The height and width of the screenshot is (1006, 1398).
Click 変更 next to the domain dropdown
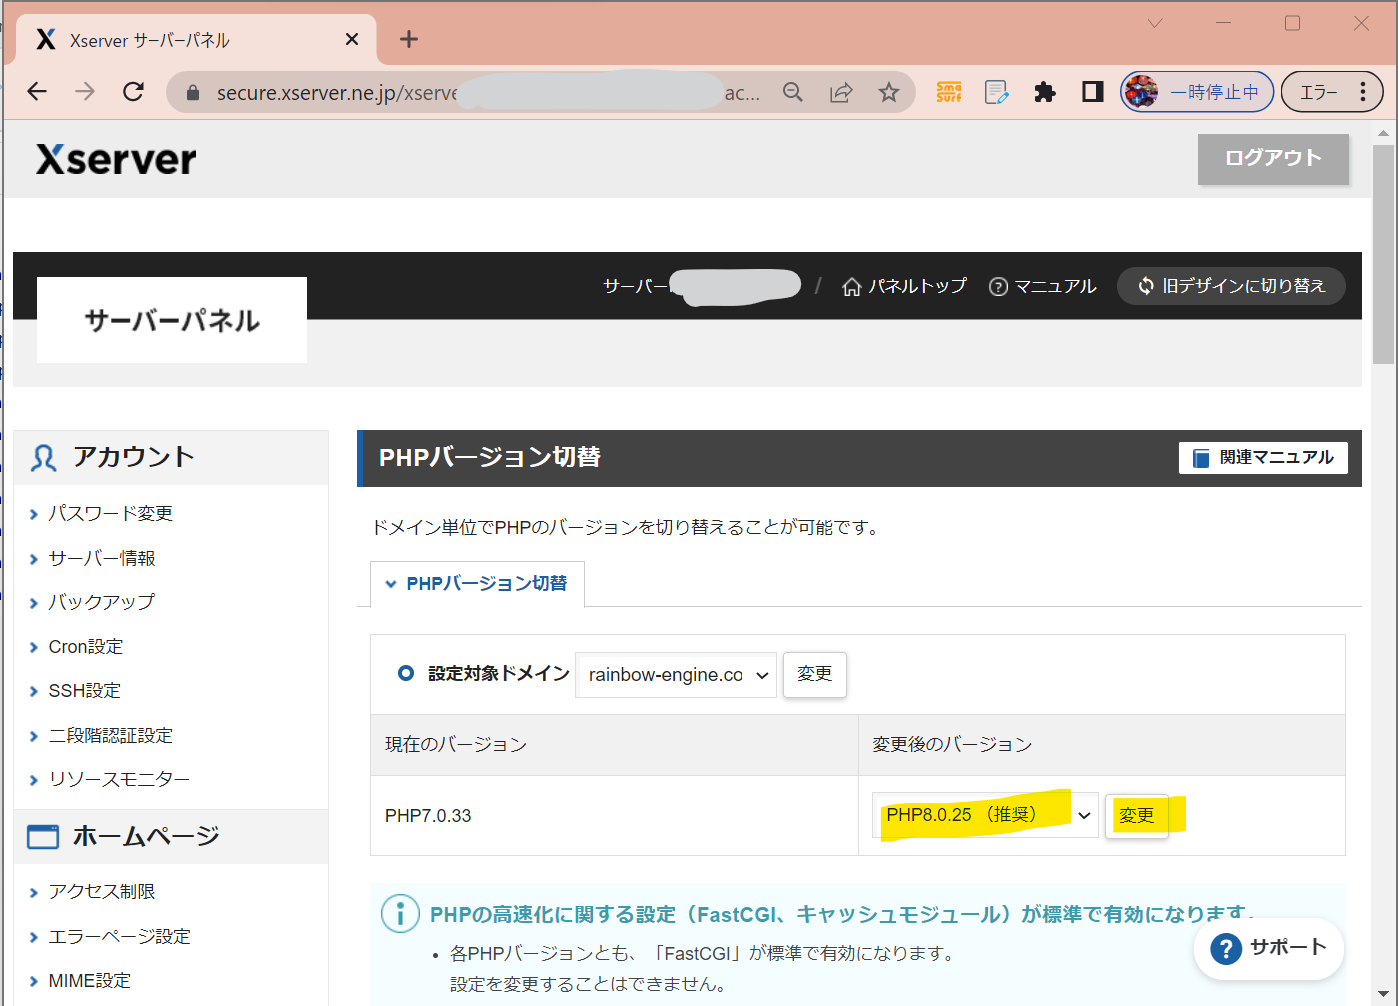[x=814, y=674]
